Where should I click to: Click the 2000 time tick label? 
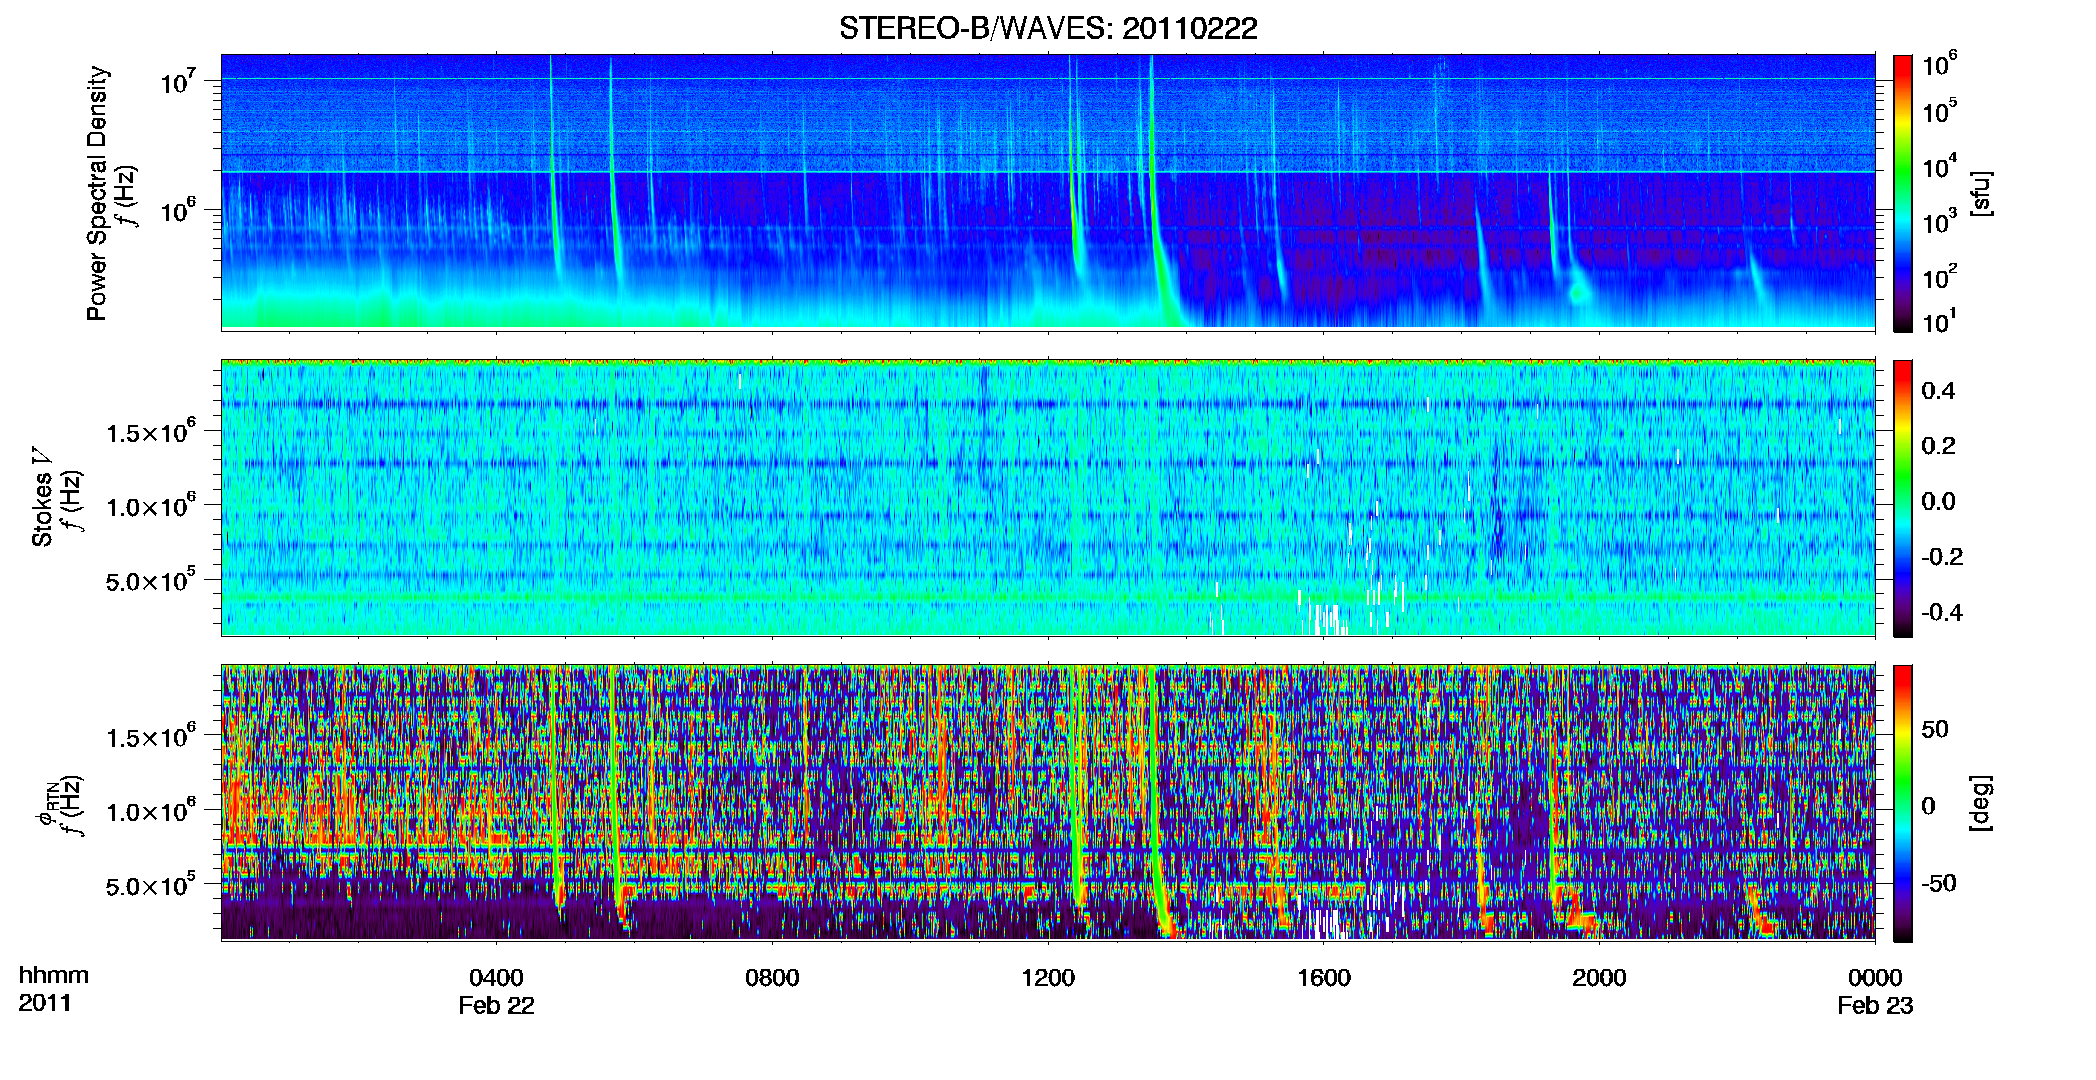tap(1599, 977)
